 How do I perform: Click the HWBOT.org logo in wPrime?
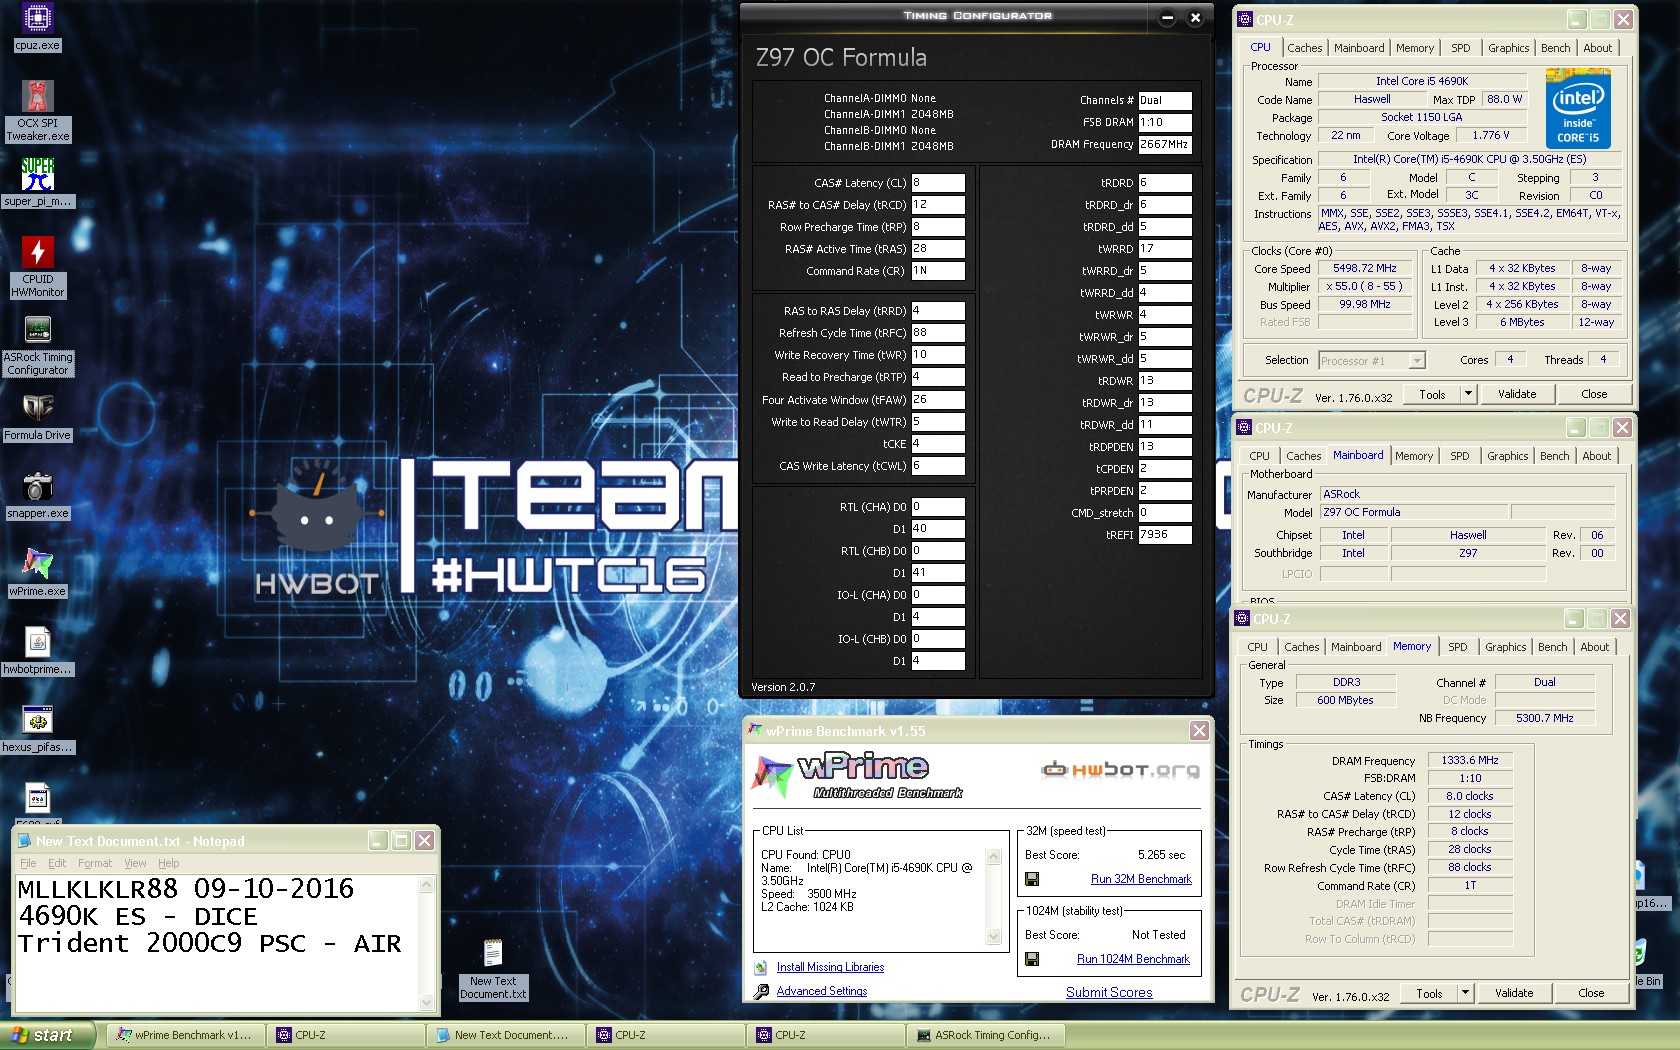[1120, 769]
